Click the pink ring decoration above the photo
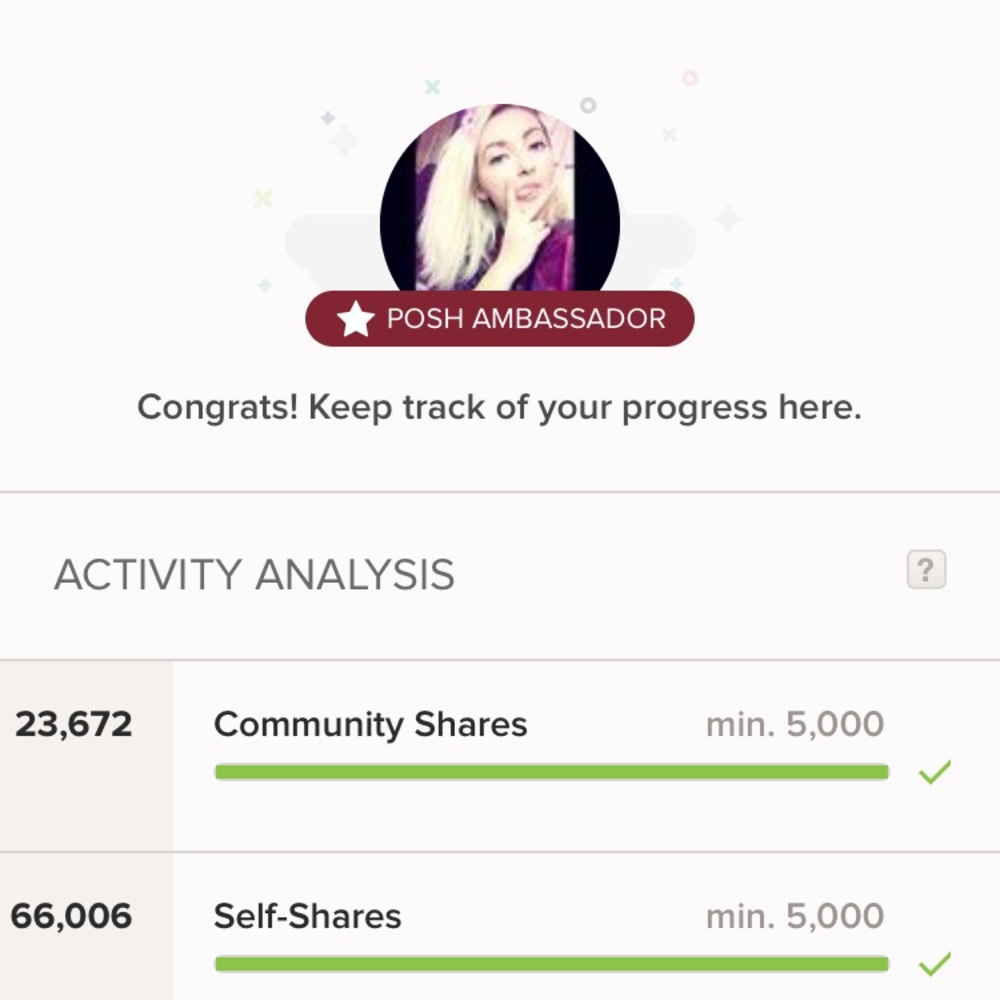 [689, 77]
